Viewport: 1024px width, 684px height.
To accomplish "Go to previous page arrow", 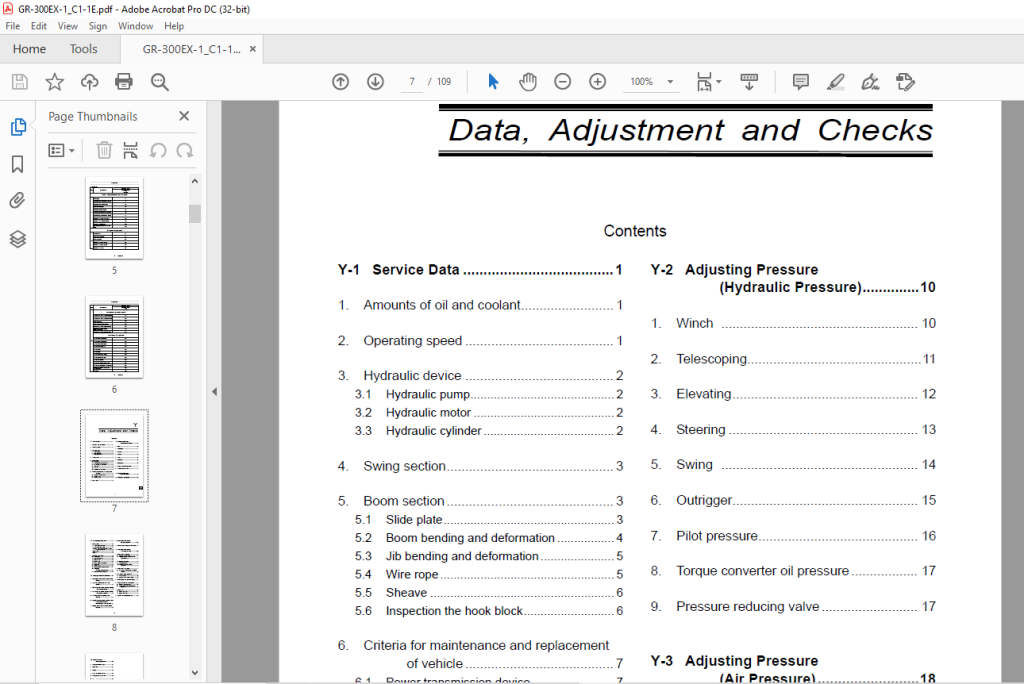I will coord(340,82).
